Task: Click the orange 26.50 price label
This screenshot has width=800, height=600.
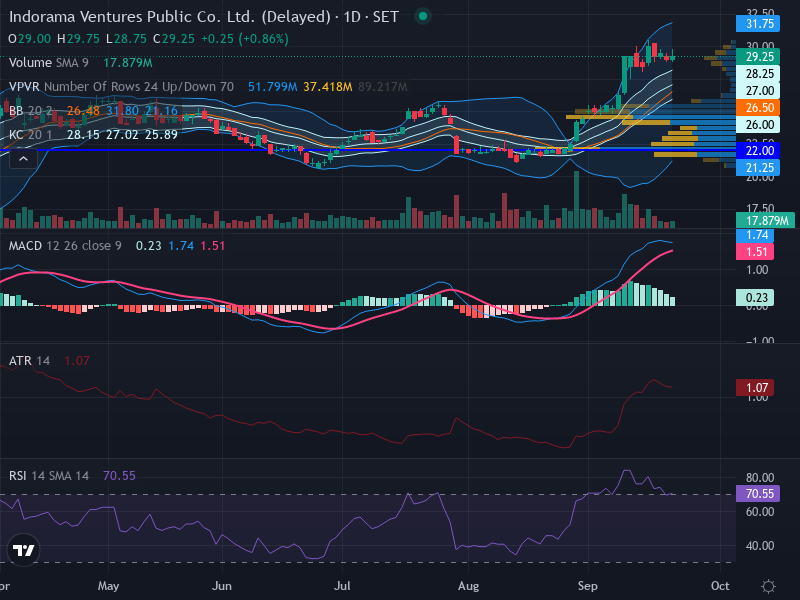Action: point(758,108)
